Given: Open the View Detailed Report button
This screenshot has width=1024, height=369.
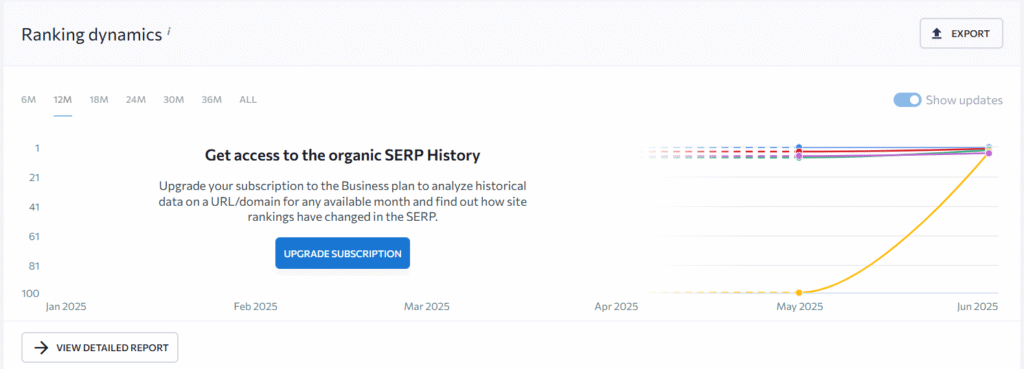Looking at the screenshot, I should [100, 347].
